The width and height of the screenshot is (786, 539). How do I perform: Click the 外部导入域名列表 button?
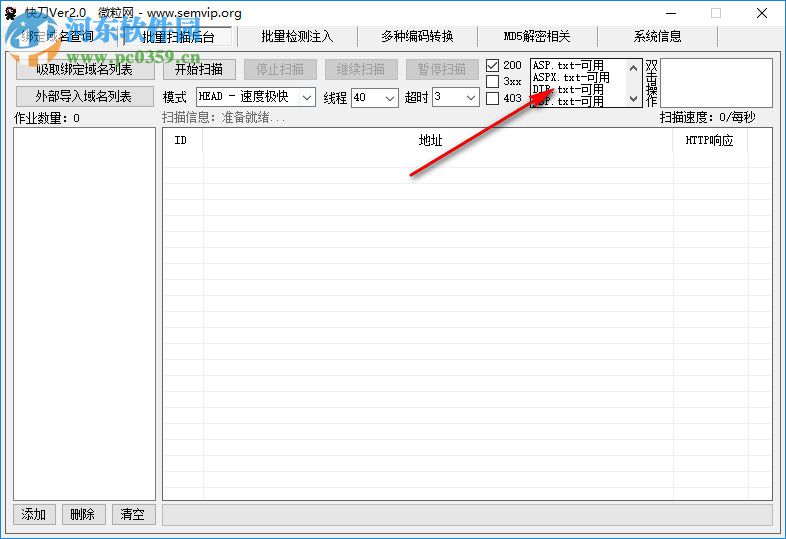coord(85,96)
